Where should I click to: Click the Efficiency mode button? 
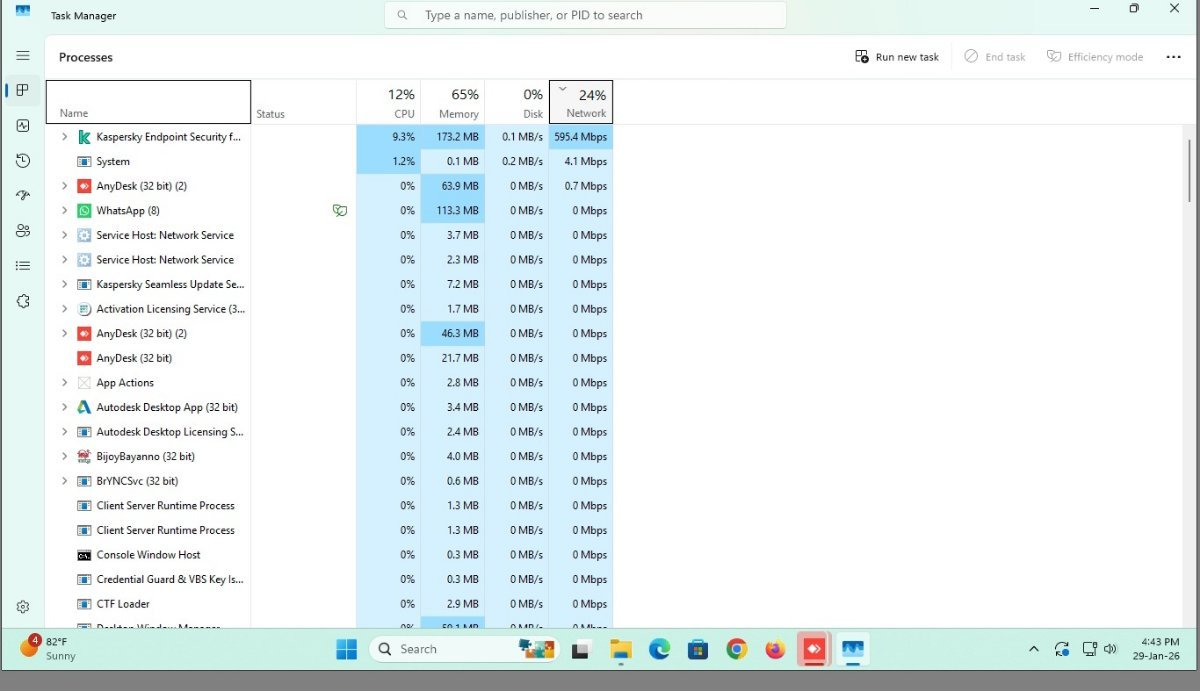click(x=1095, y=57)
